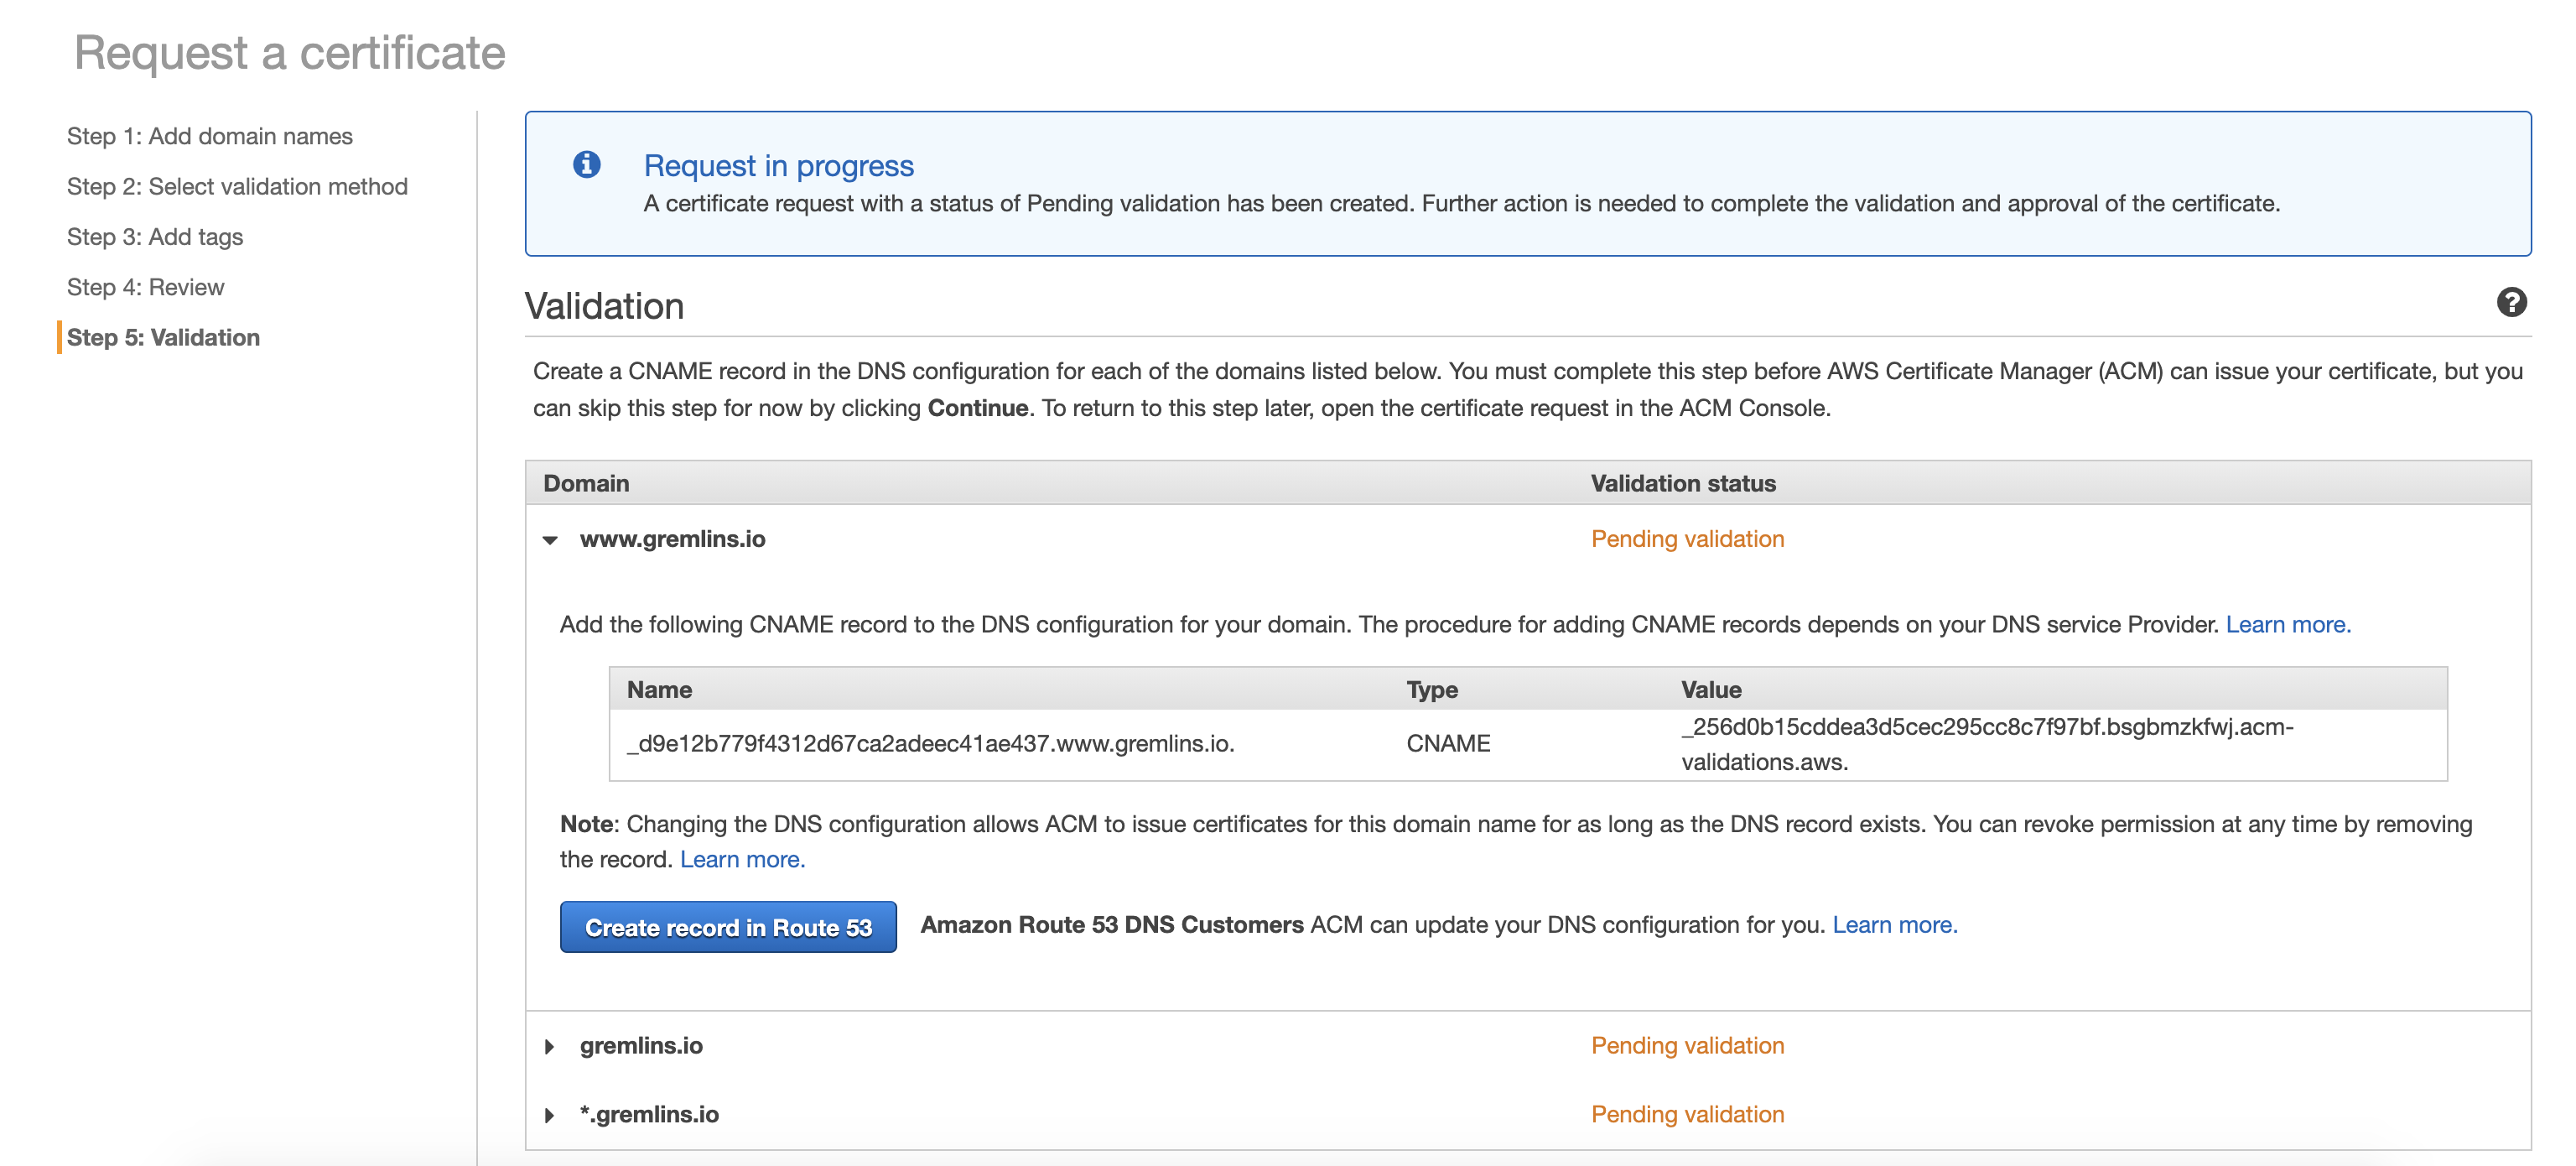Go to Step 3: Add tags

[155, 237]
